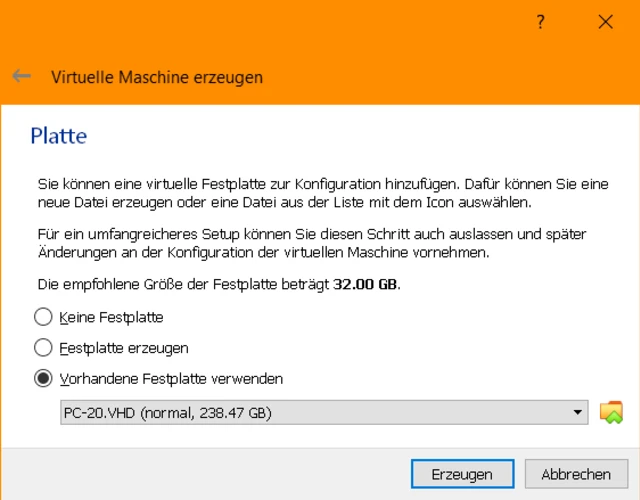The height and width of the screenshot is (500, 640).
Task: Select the 'Vorhandene Festplatte verwenden' radio circle
Action: (x=43, y=379)
